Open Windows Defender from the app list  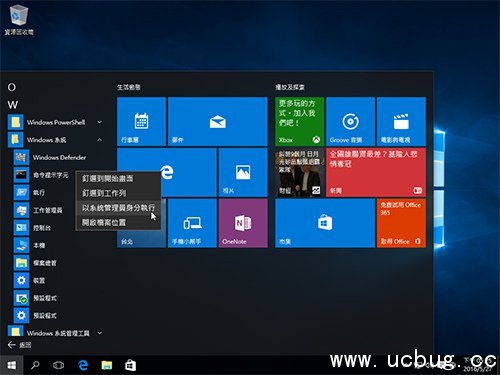click(50, 157)
